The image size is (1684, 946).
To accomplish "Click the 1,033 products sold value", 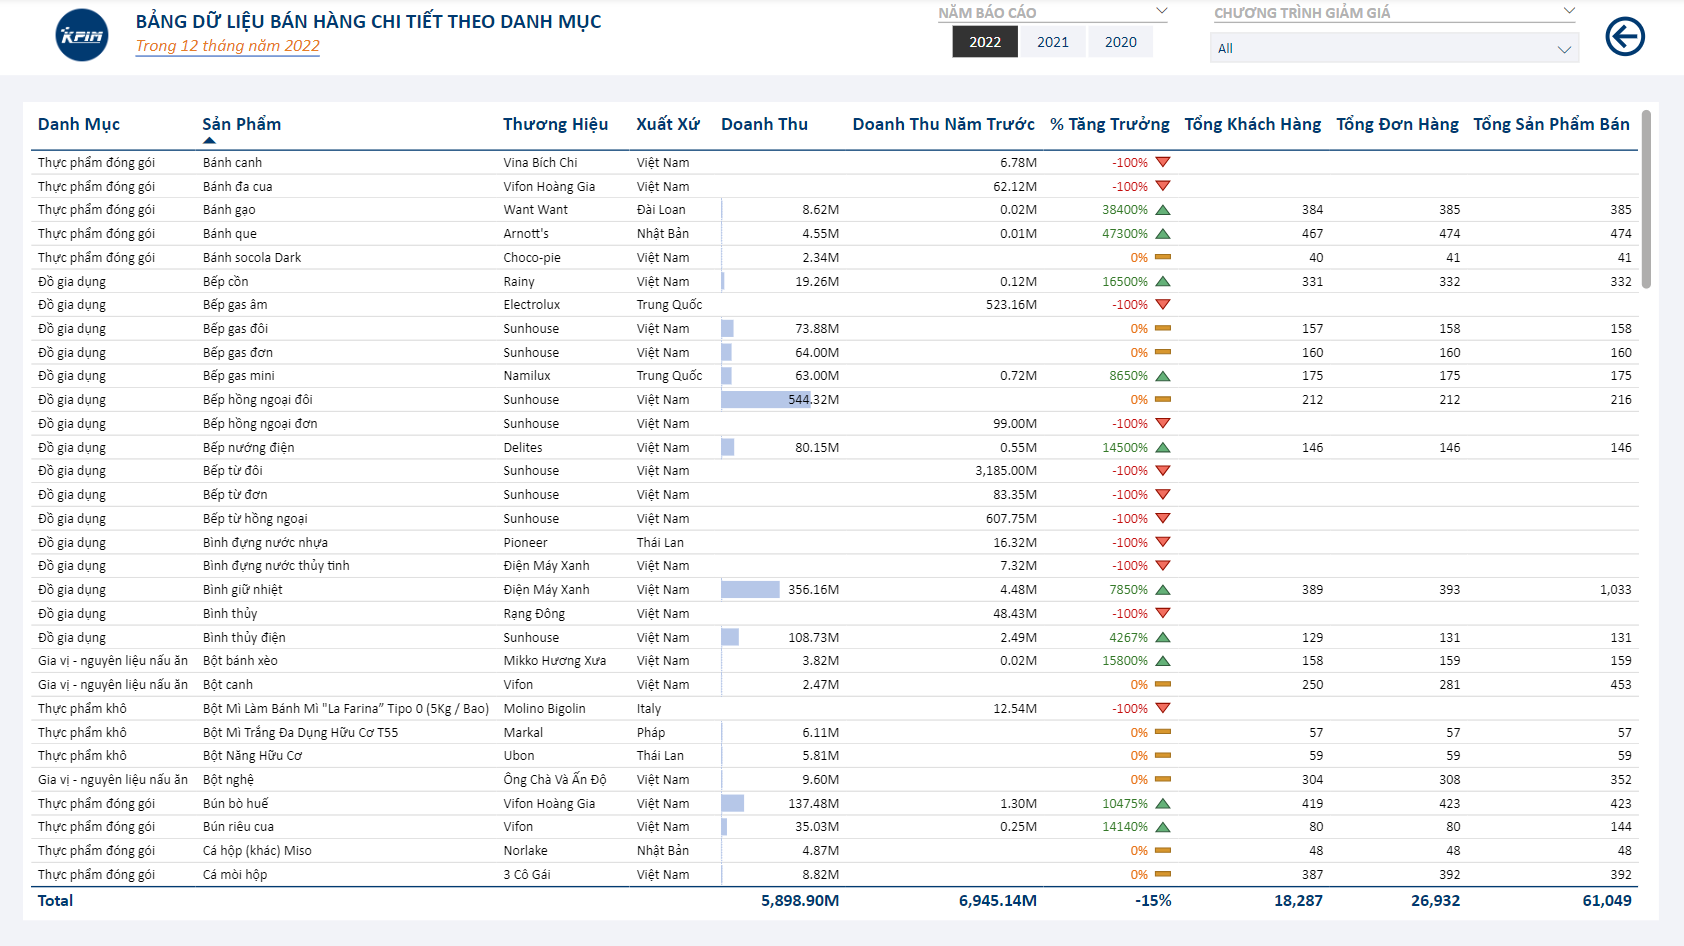I will 1615,590.
